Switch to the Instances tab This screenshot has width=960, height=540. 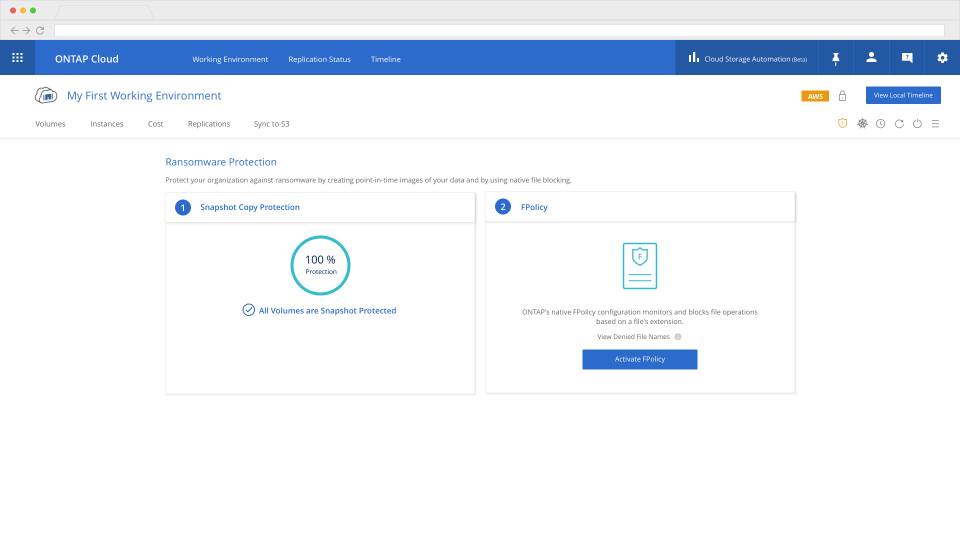[107, 124]
